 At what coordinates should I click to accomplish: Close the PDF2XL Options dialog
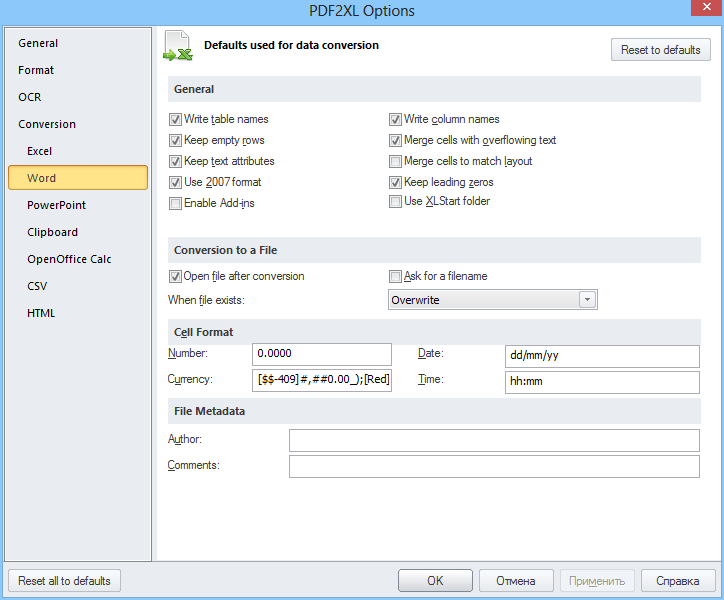click(x=706, y=7)
